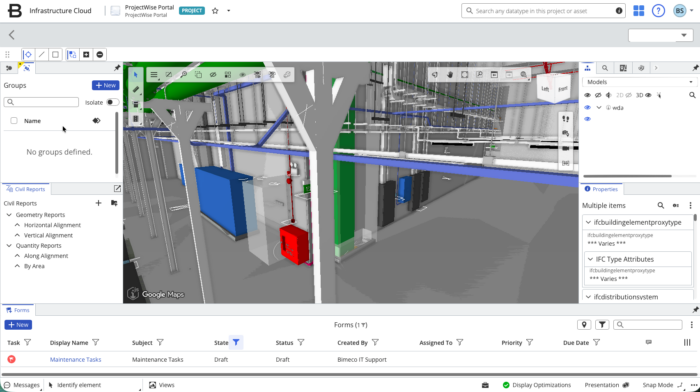Focus the global project search field

pos(543,11)
